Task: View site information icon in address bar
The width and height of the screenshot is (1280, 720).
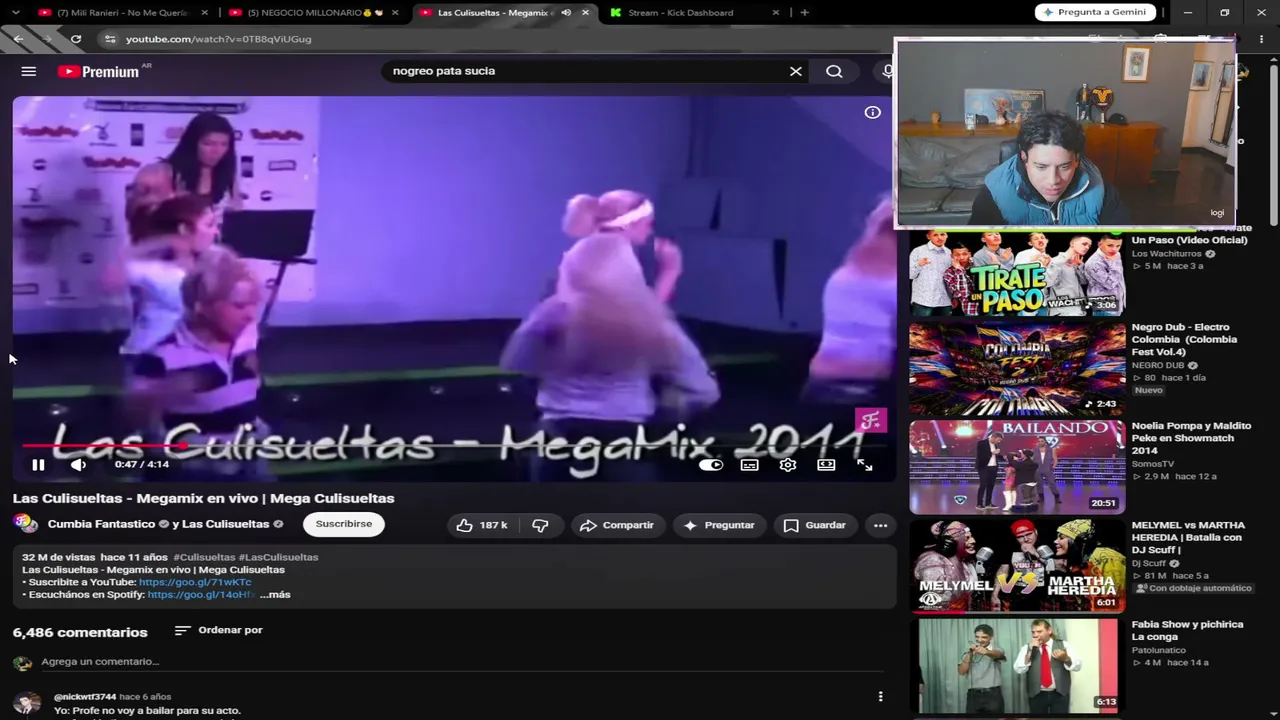Action: (109, 39)
